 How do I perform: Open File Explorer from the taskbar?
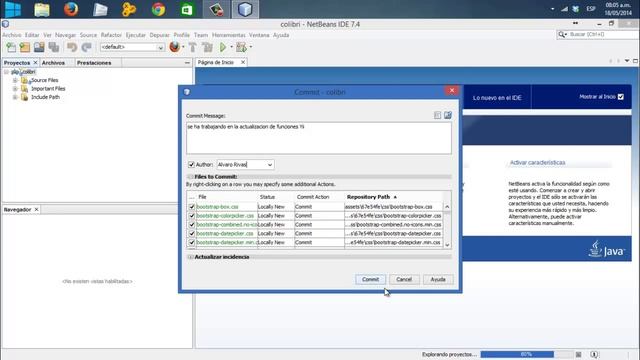(x=42, y=9)
